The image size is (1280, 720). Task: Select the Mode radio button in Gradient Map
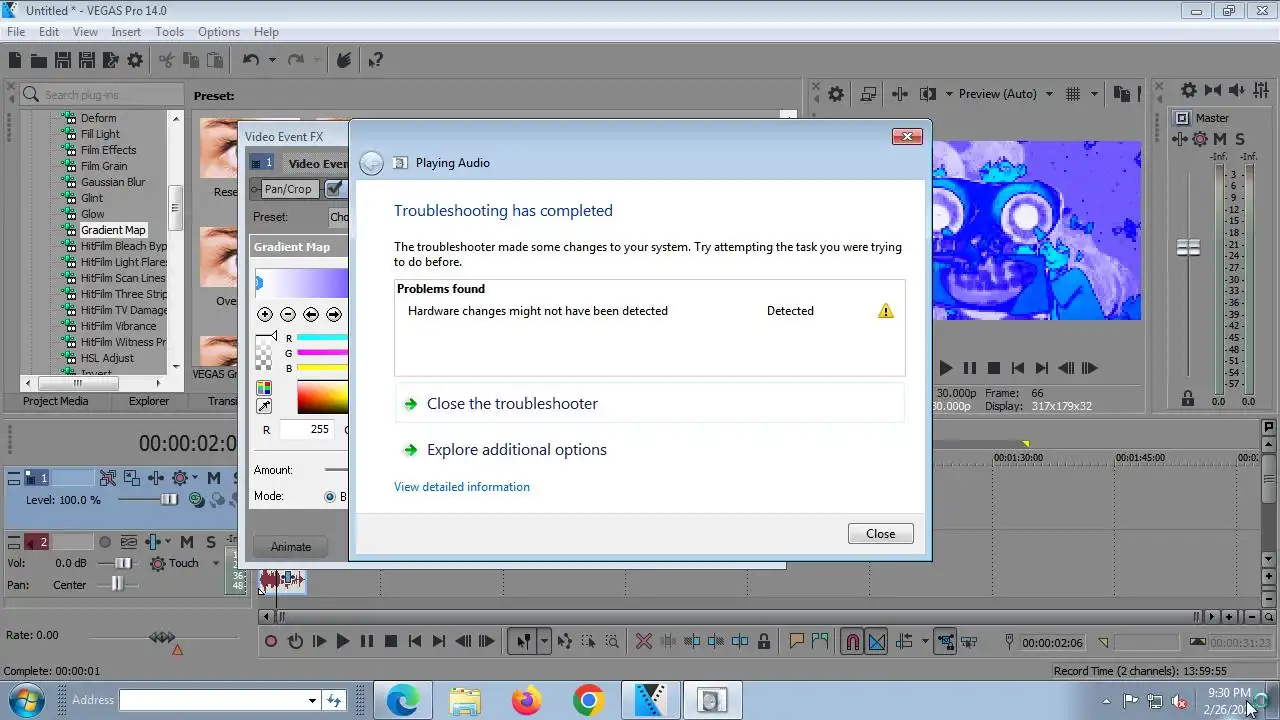(x=330, y=497)
